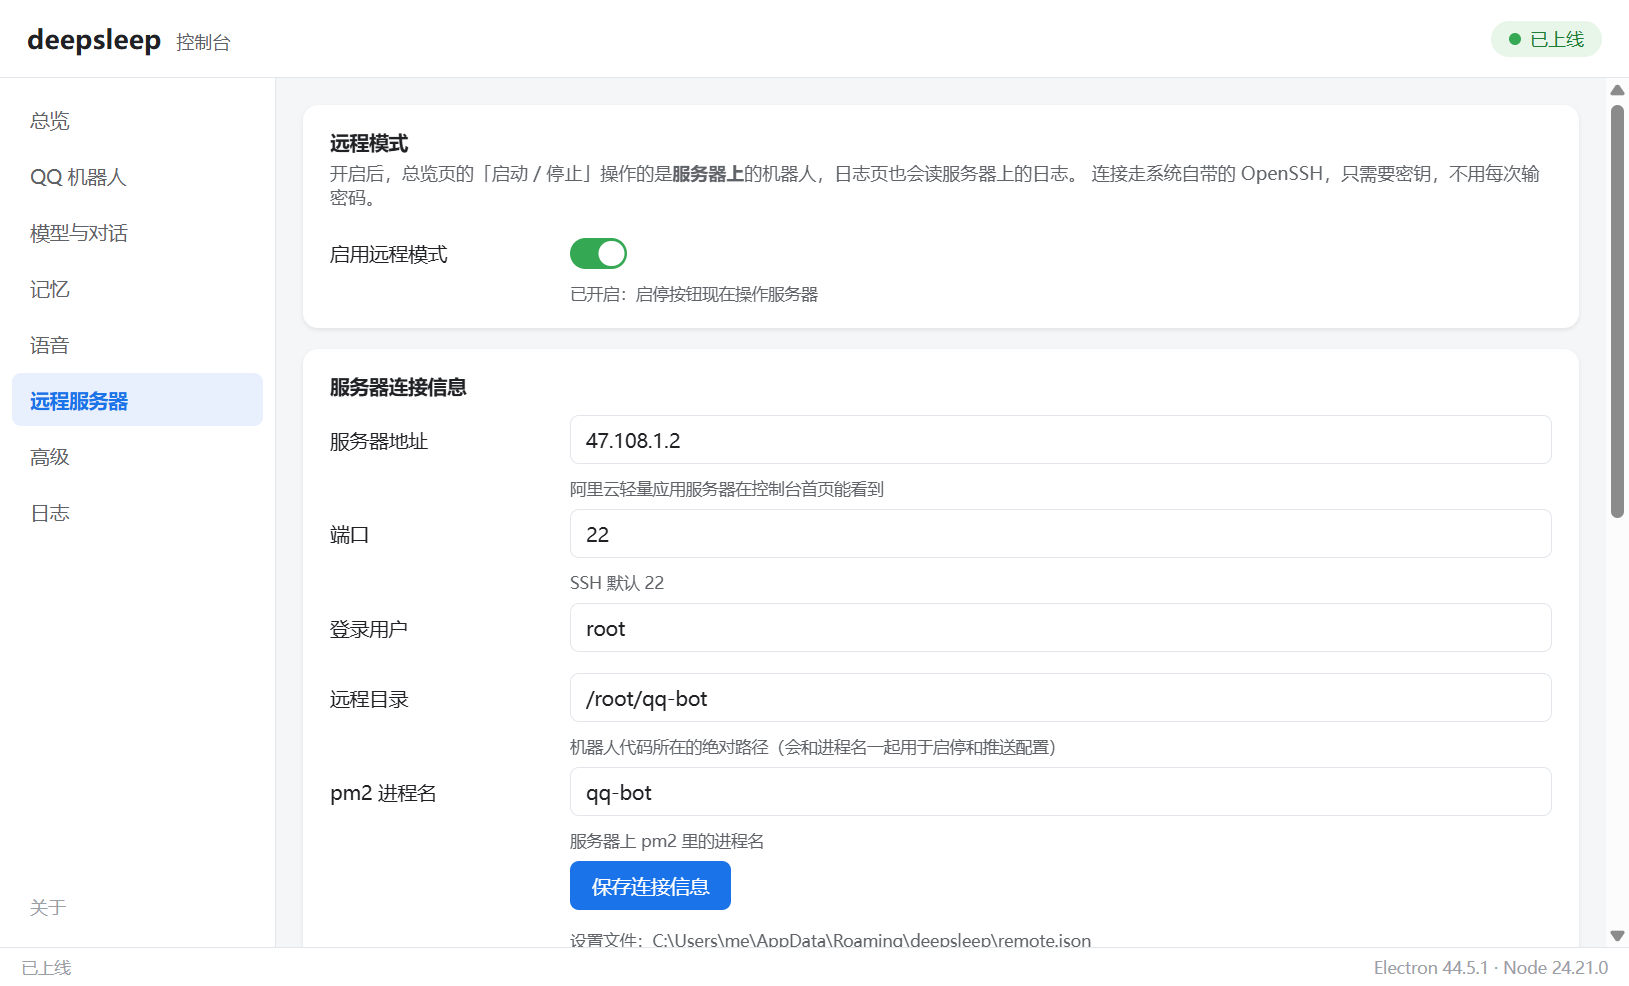Click the scrollbar up arrow
Screen dimensions: 1629x986
point(1617,90)
